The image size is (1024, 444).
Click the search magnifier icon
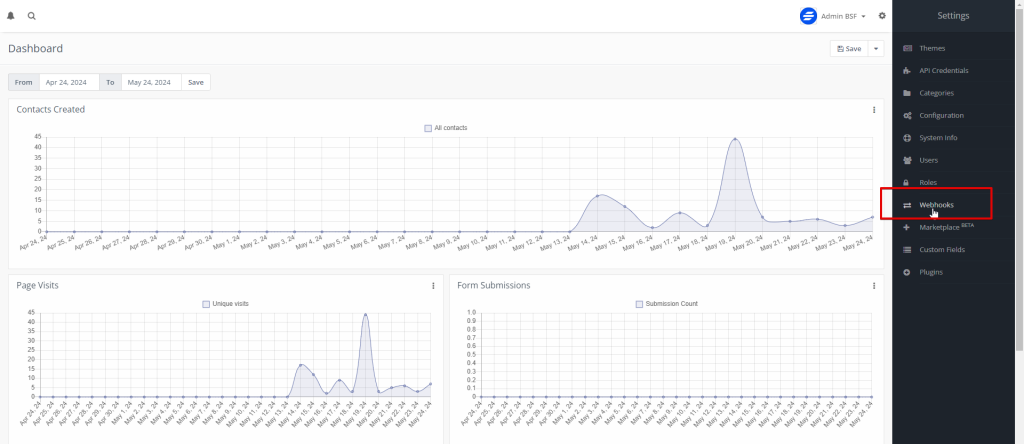tap(32, 16)
